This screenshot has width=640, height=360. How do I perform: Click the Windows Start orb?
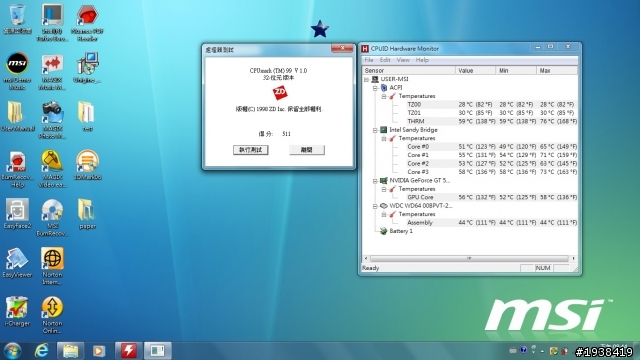click(x=13, y=351)
